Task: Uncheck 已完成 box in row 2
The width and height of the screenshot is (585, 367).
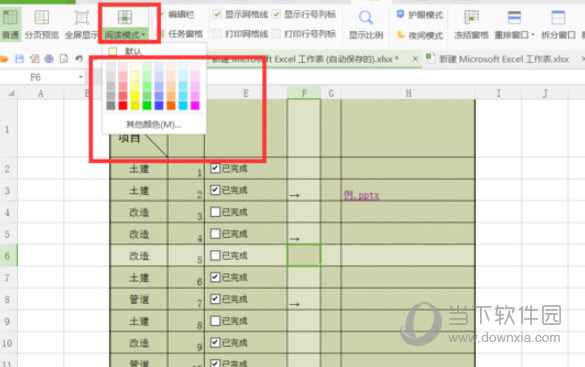Action: [x=215, y=168]
